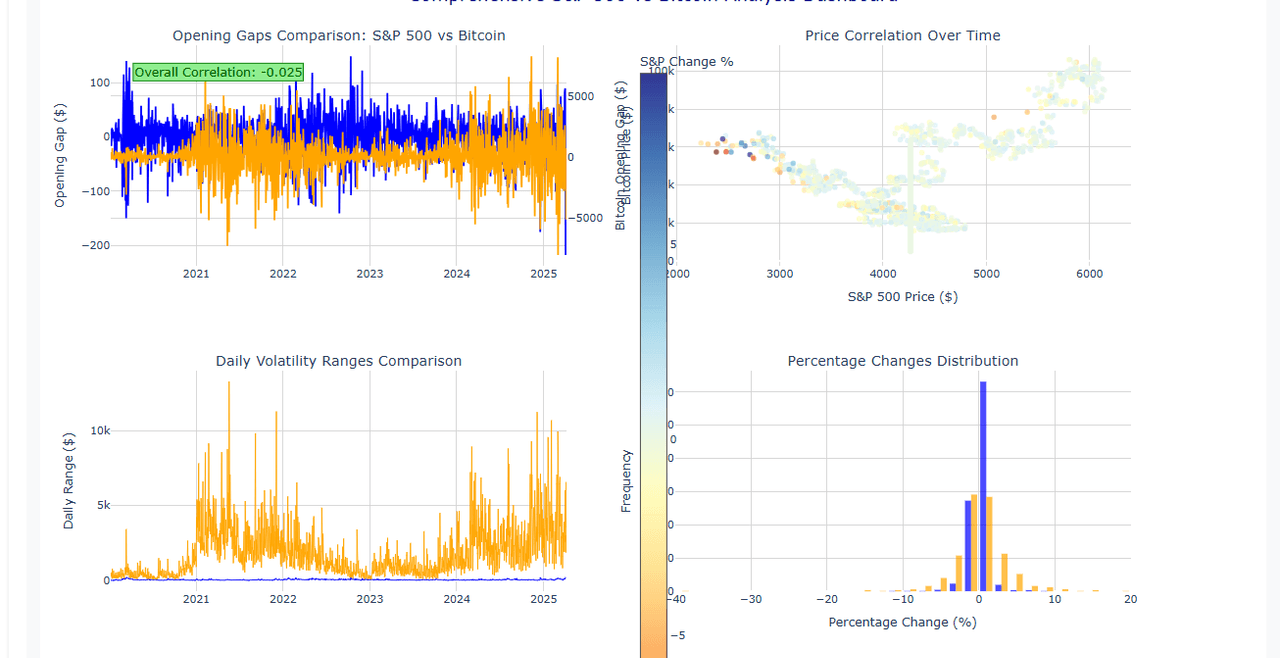The height and width of the screenshot is (658, 1280).
Task: Click the "10k" tick on the Daily Range axis
Action: (x=100, y=431)
